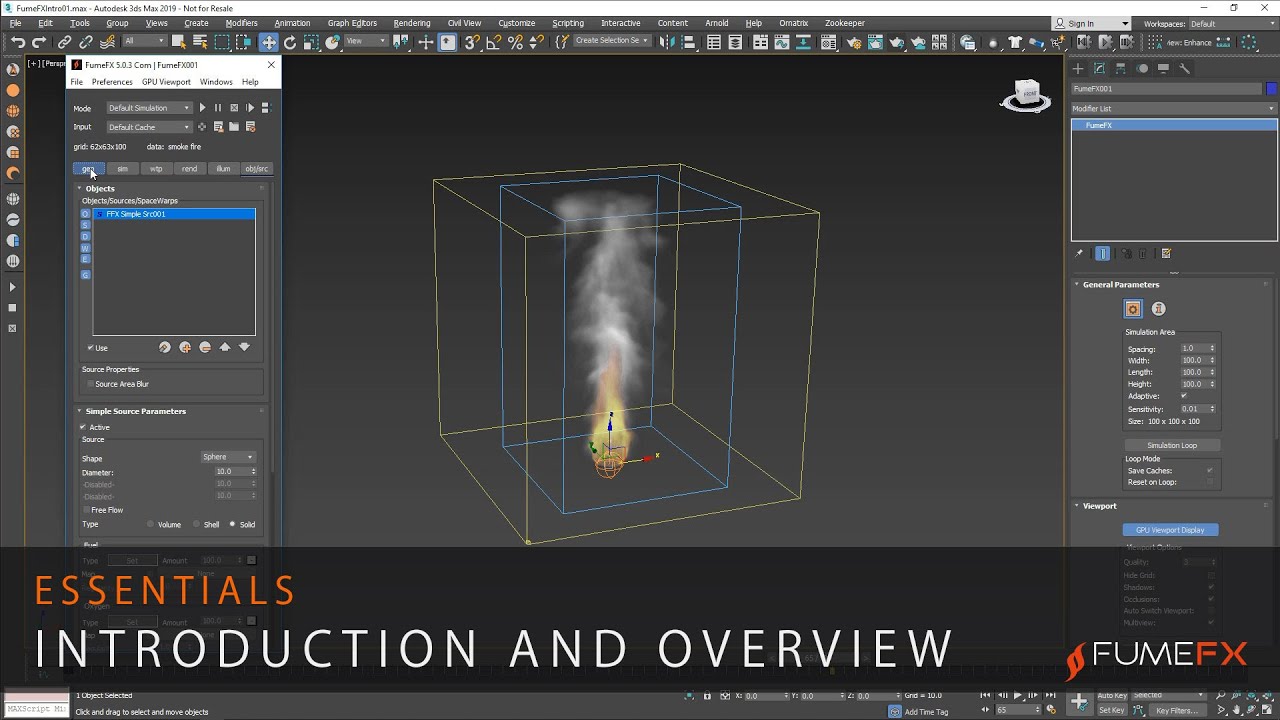This screenshot has width=1280, height=720.
Task: Switch to the sim tab in FumeFX
Action: (x=123, y=169)
